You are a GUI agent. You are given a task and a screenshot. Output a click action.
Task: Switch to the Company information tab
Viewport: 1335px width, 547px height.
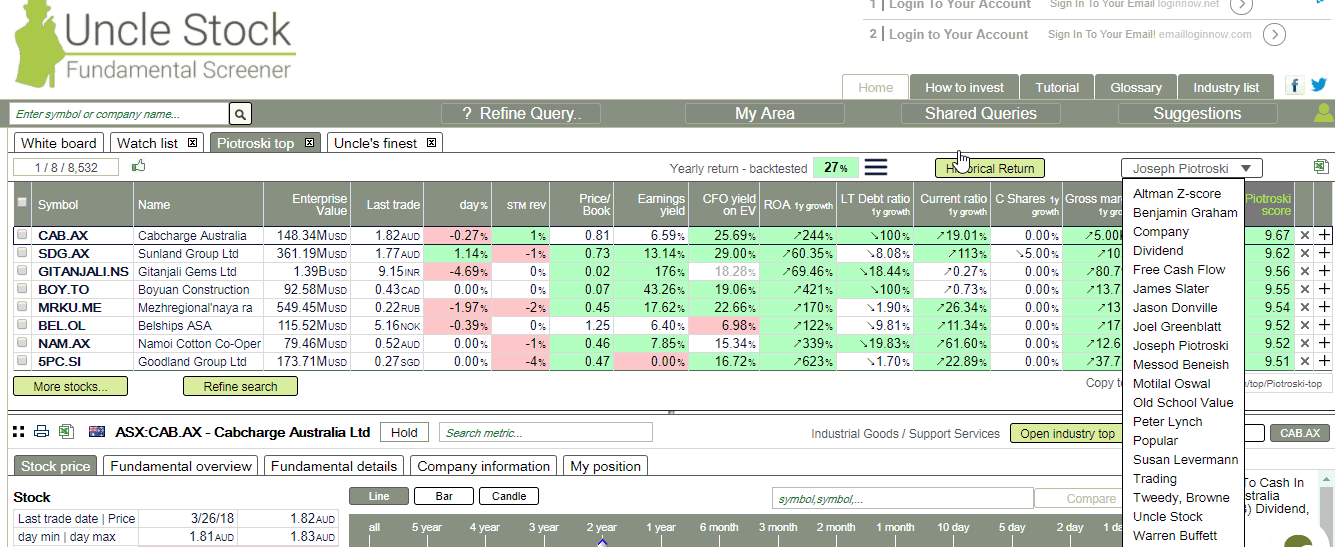coord(484,466)
